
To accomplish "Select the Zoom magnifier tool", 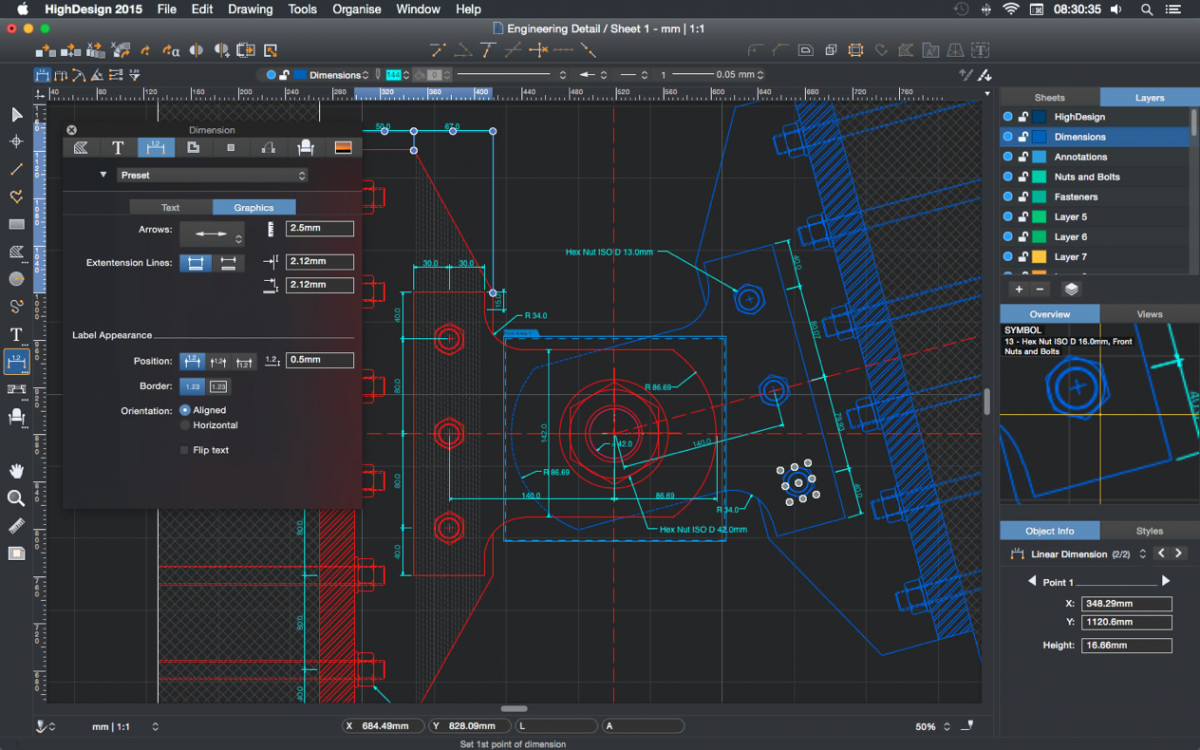I will 16,498.
